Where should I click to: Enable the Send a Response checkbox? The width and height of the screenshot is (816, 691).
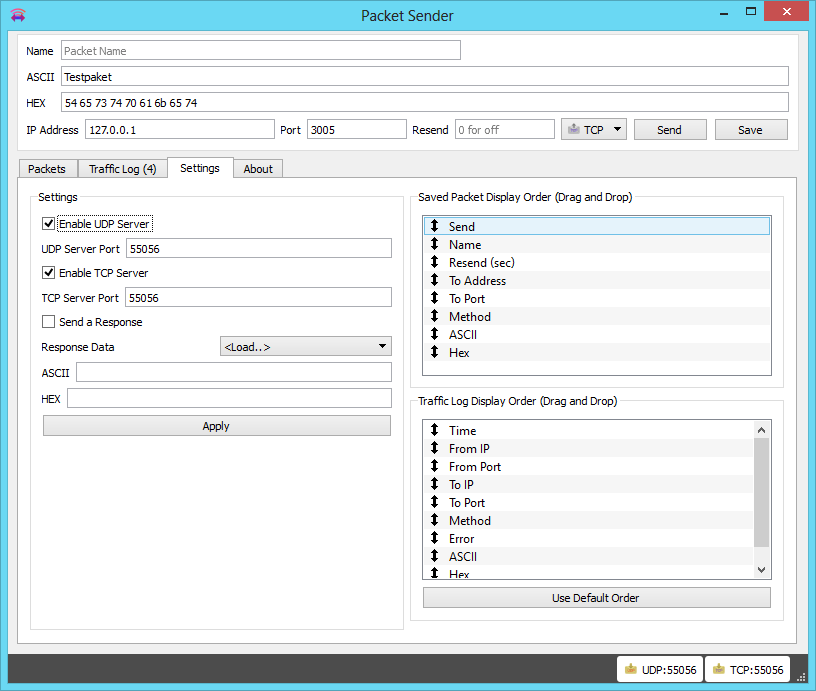[x=48, y=322]
